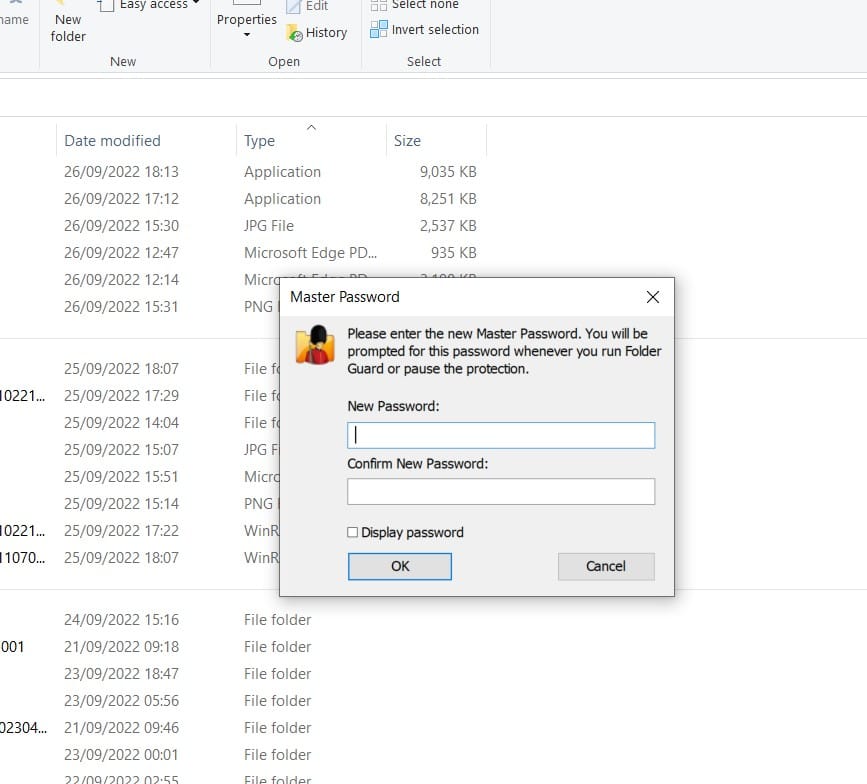Select the item modified 25/09/2022 15:14
Image resolution: width=867 pixels, height=784 pixels.
[x=139, y=504]
